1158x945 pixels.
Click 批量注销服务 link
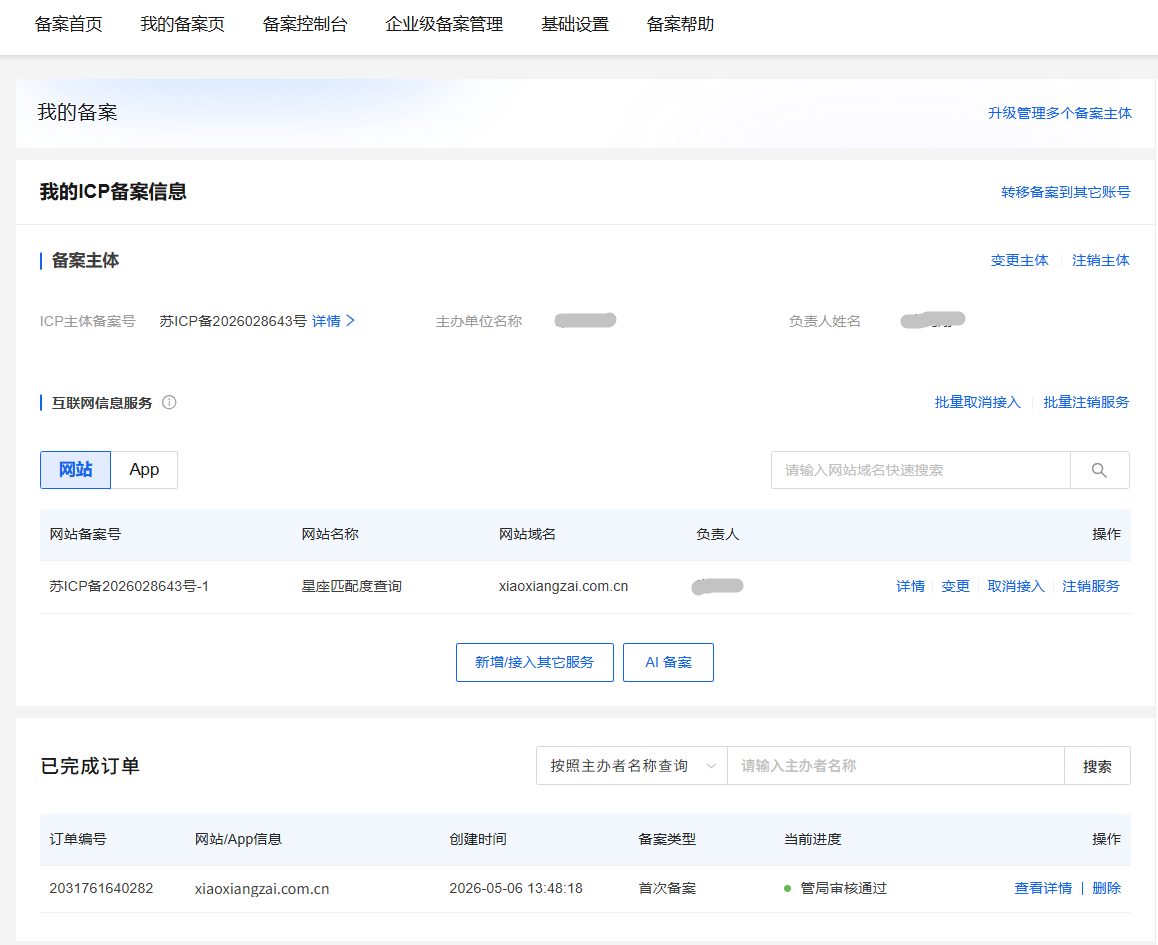point(1086,402)
